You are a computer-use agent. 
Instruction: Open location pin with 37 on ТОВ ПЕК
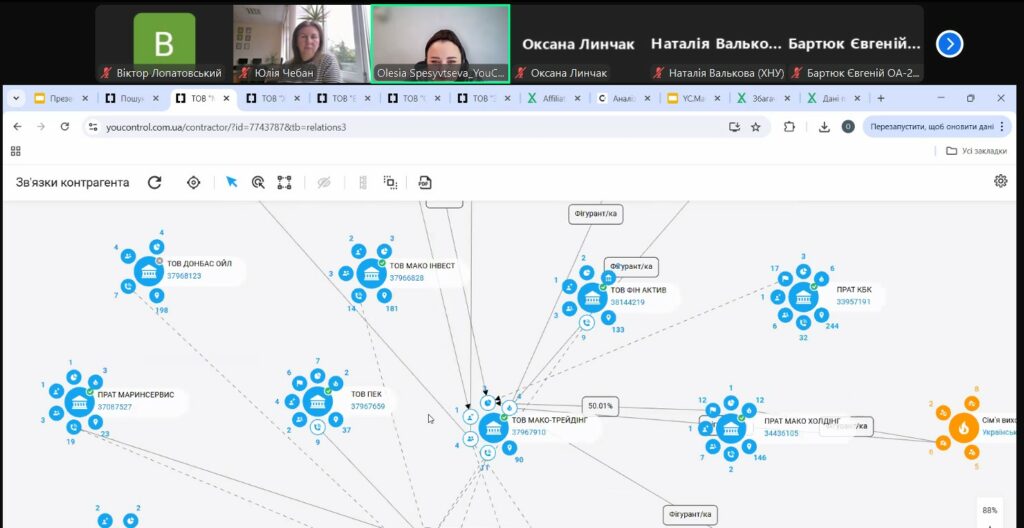pyautogui.click(x=336, y=420)
